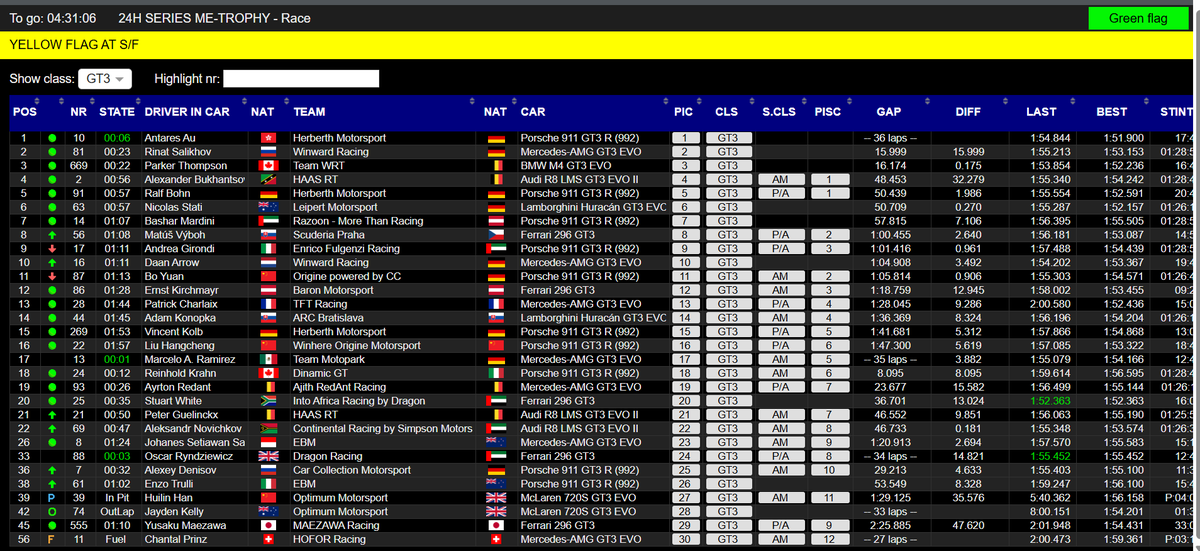The image size is (1200, 551).
Task: Click Canada flag next to Parker Thompson
Action: click(267, 165)
